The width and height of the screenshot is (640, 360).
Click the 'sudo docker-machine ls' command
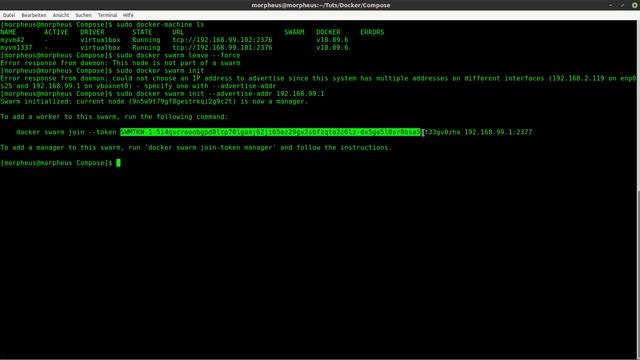[x=160, y=25]
